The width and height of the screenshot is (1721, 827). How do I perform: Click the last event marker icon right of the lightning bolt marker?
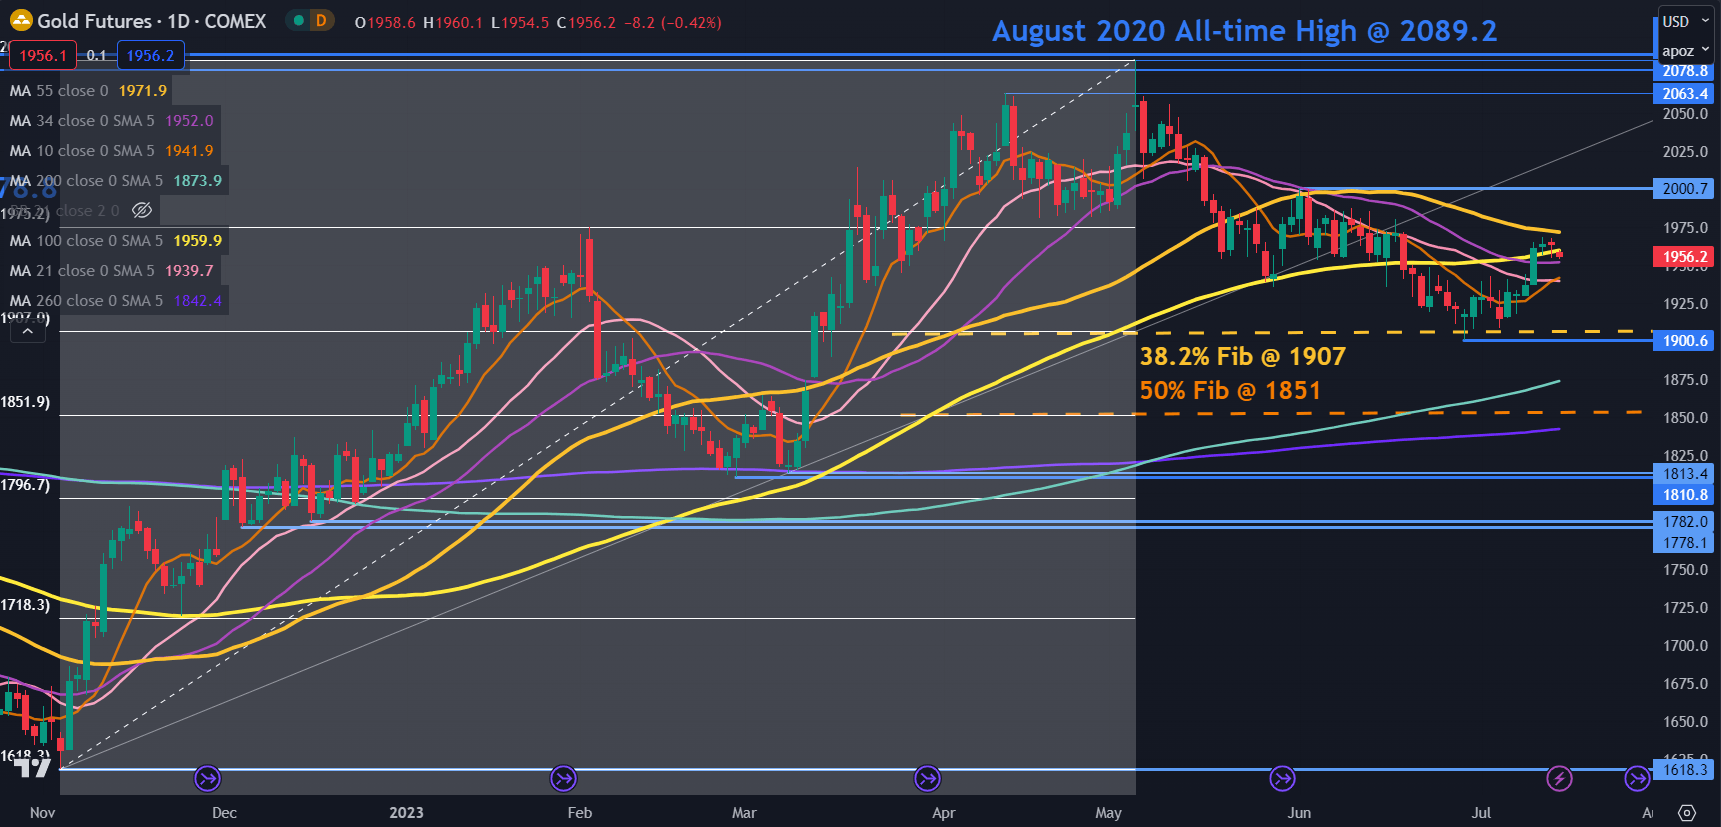click(x=1637, y=778)
